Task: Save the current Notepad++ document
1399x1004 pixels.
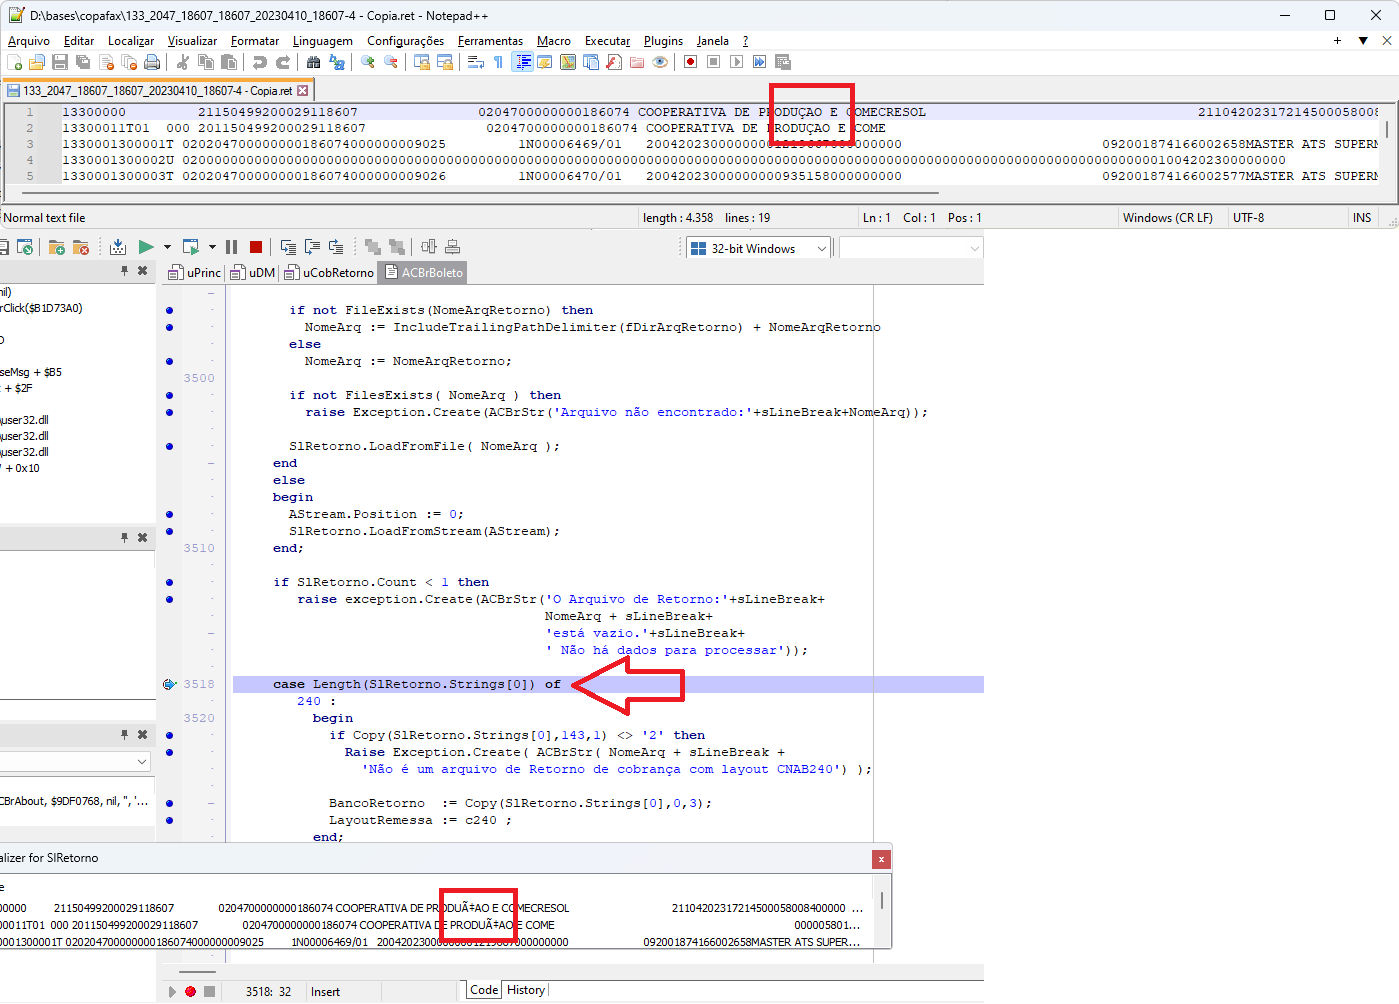Action: coord(60,62)
